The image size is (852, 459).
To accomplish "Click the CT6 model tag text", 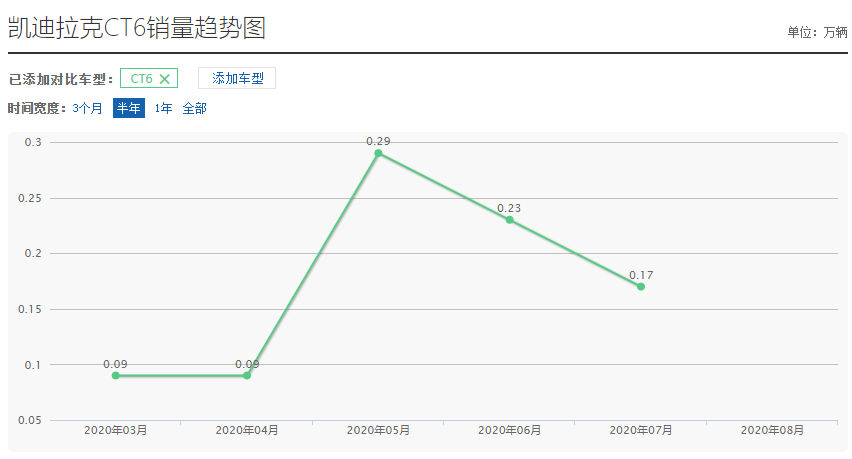I will pyautogui.click(x=141, y=79).
